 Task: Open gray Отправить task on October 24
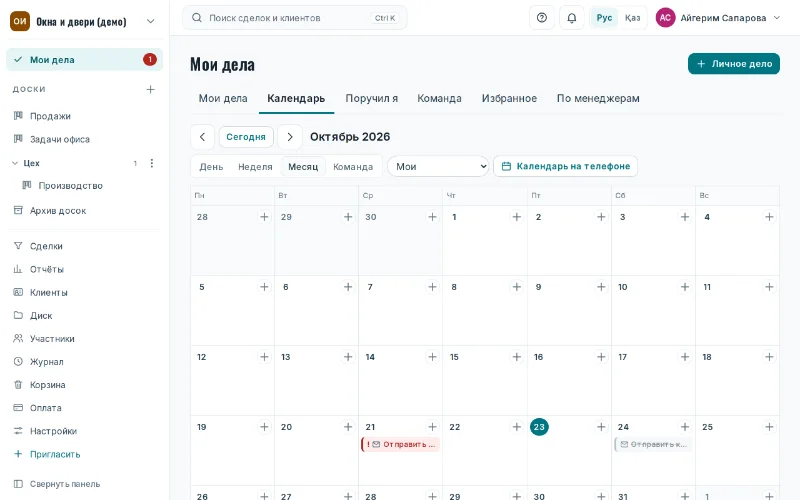tap(654, 444)
